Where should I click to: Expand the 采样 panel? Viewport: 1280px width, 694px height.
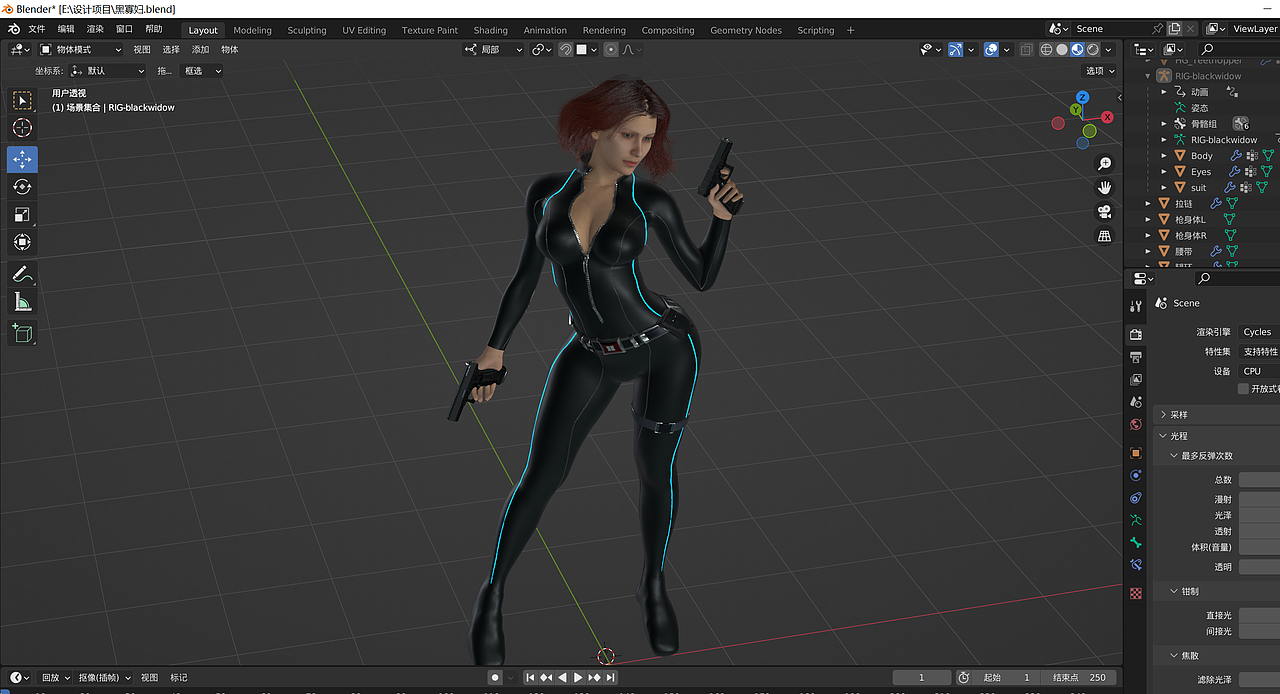(1216, 415)
